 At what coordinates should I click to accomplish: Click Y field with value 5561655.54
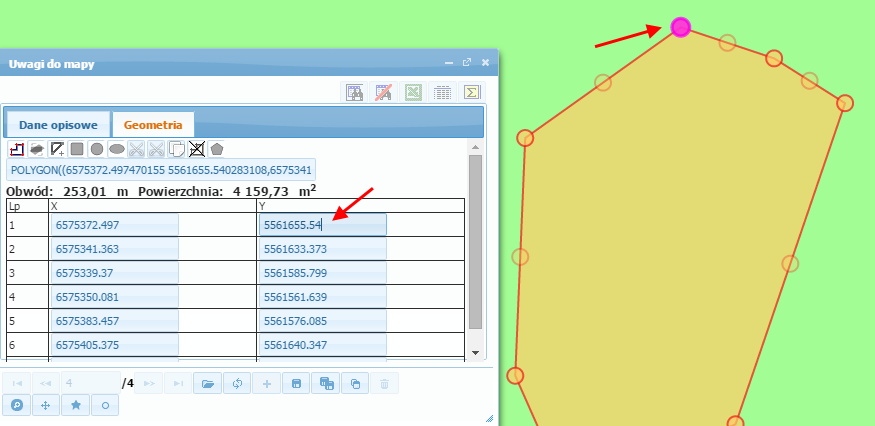(x=323, y=225)
